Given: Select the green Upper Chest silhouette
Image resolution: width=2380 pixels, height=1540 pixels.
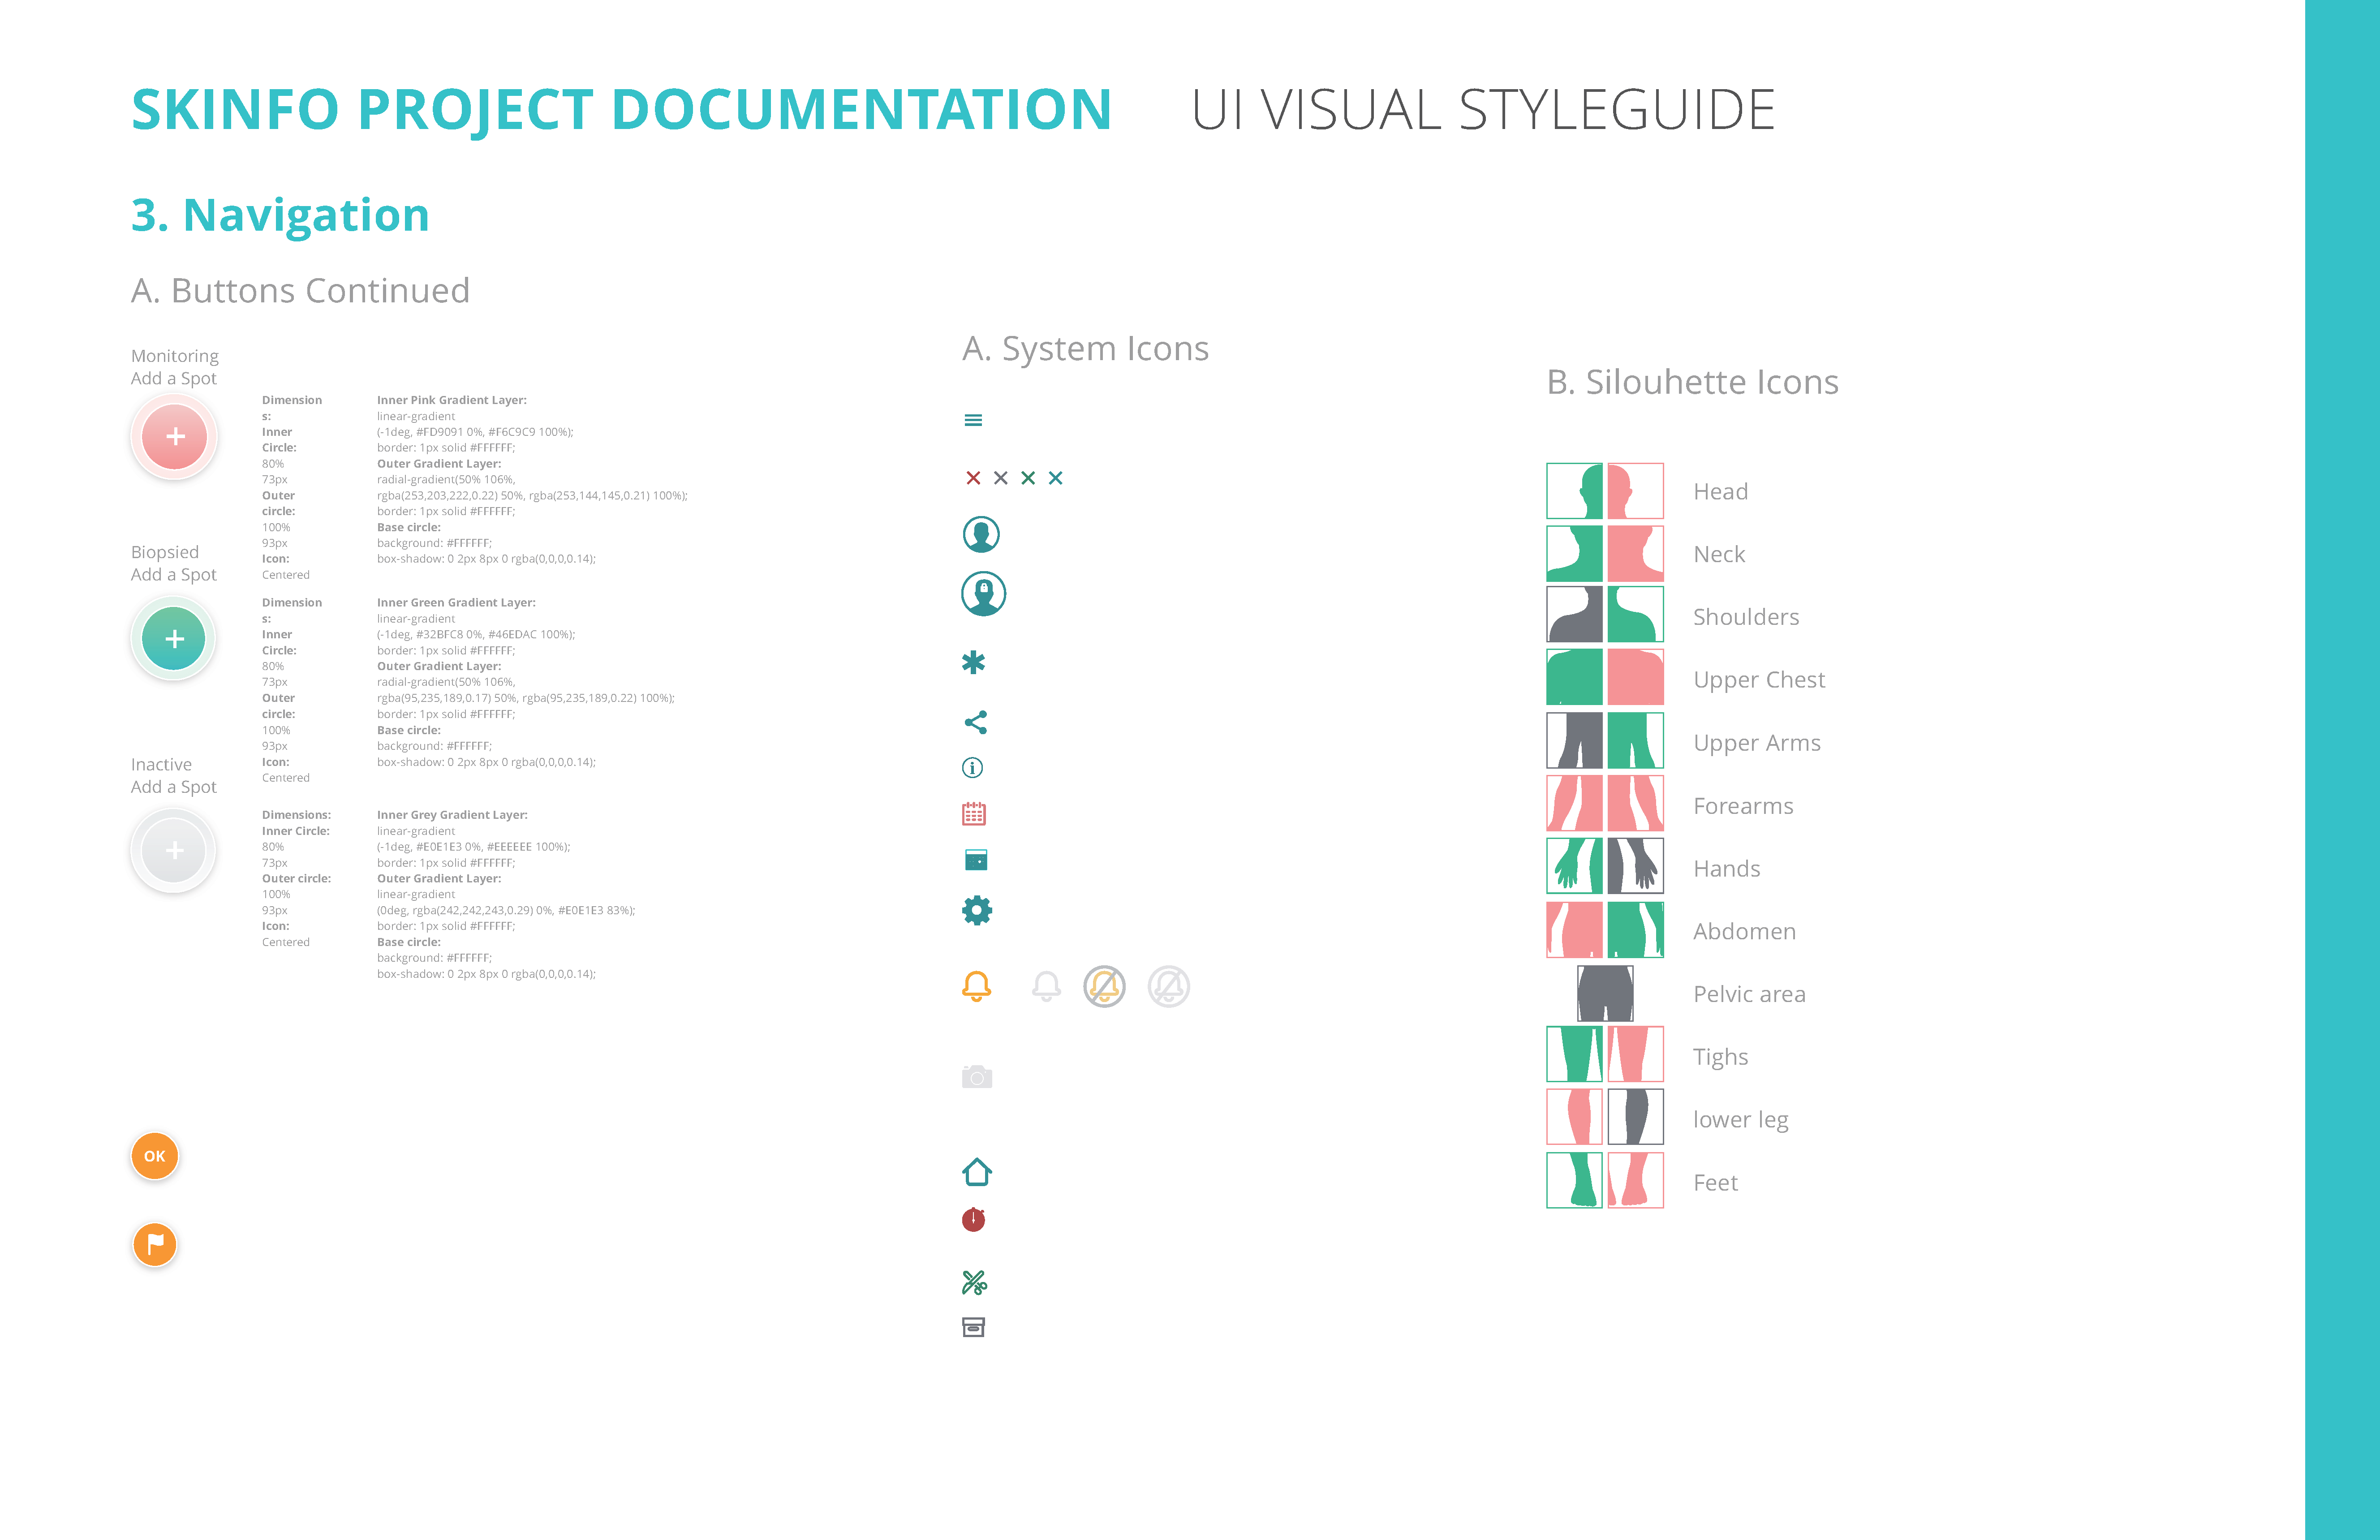Looking at the screenshot, I should click(1575, 677).
